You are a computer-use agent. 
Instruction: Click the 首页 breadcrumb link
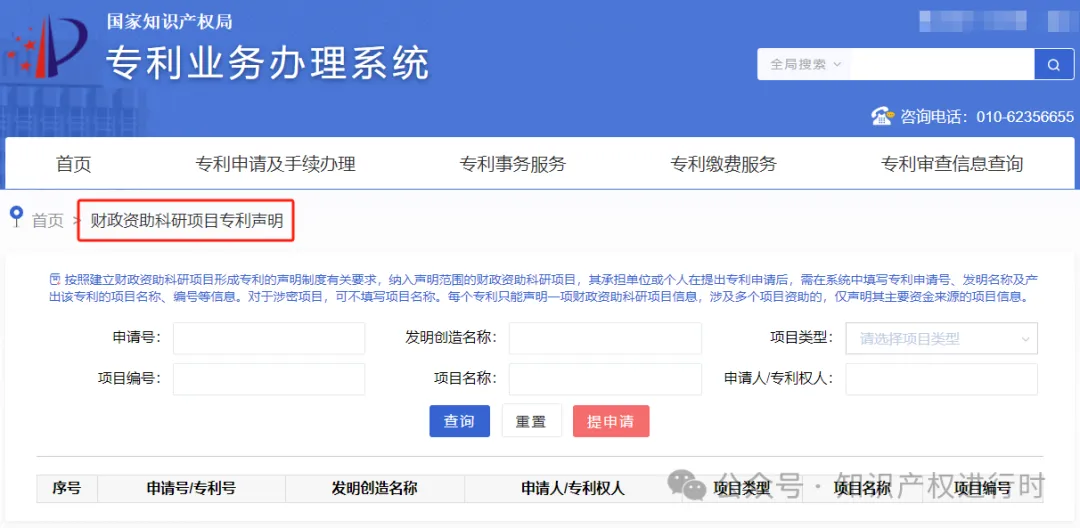click(x=48, y=221)
